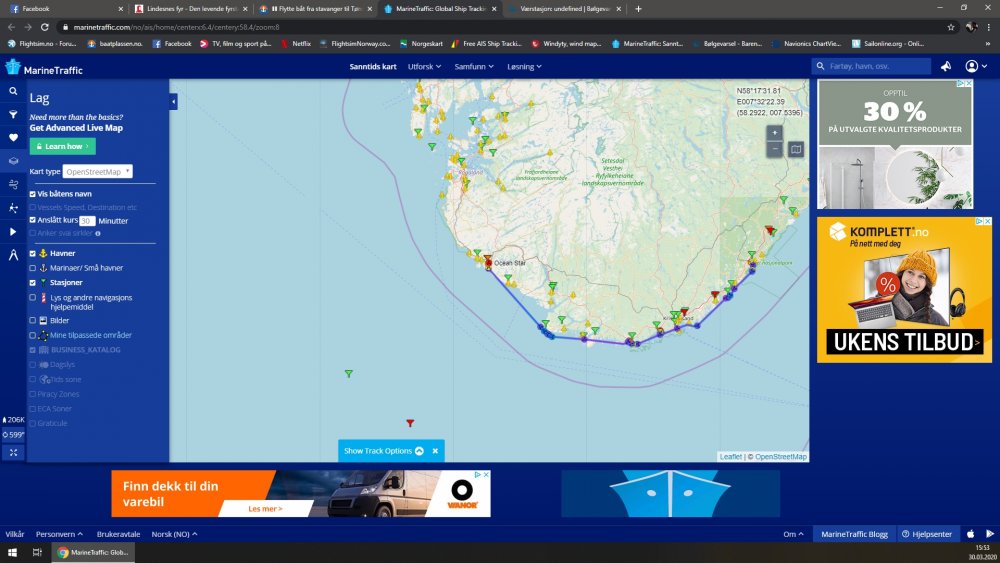Viewport: 1000px width, 563px height.
Task: Switch to 'Flytte båt fra stavanger' tab
Action: coord(316,9)
